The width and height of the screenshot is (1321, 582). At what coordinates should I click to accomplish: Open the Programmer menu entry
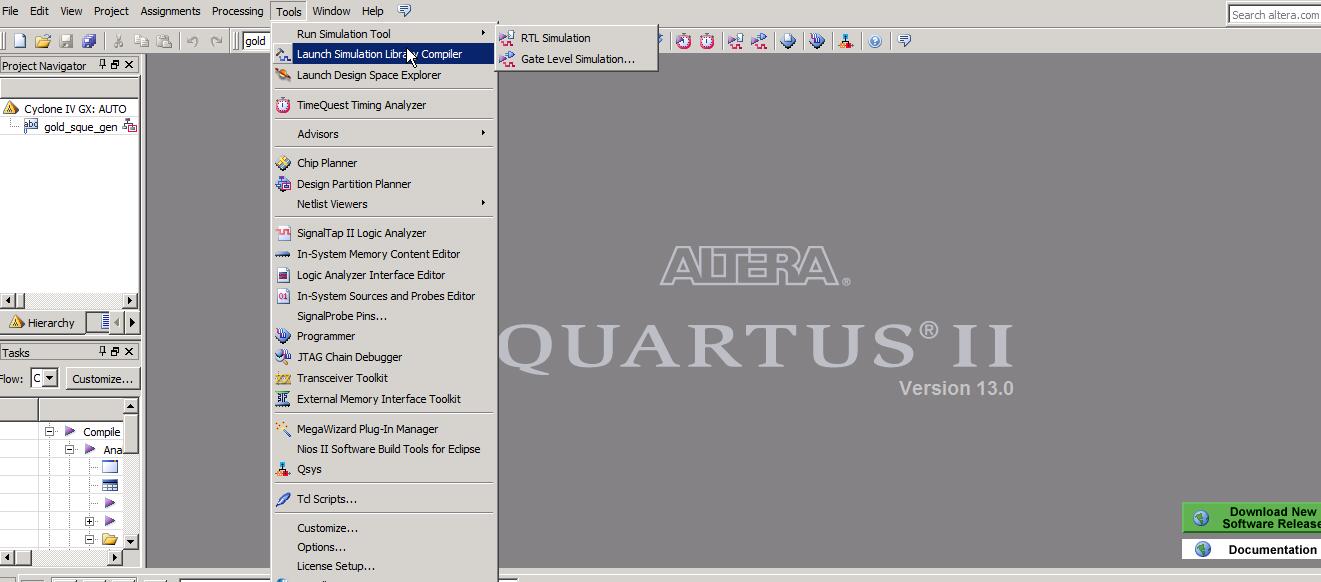click(384, 336)
